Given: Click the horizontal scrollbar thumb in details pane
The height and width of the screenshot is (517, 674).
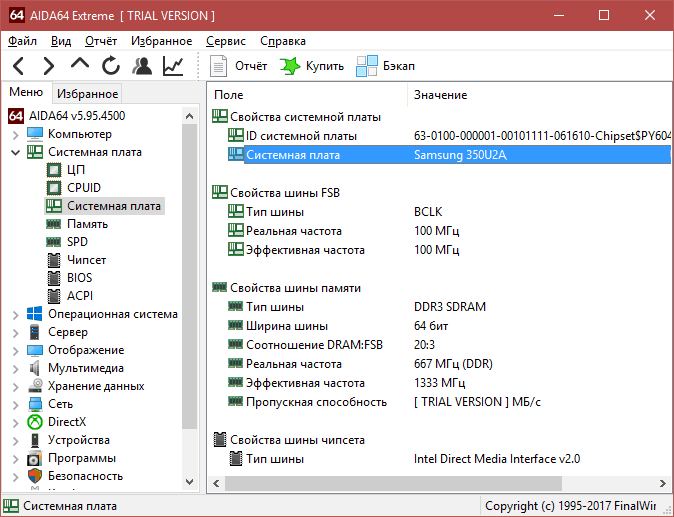Looking at the screenshot, I should pos(393,483).
